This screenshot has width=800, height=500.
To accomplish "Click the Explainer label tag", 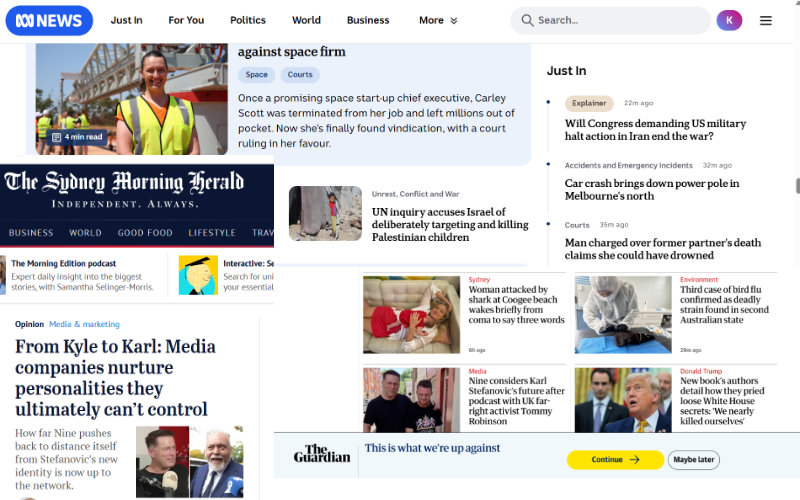I will [589, 103].
